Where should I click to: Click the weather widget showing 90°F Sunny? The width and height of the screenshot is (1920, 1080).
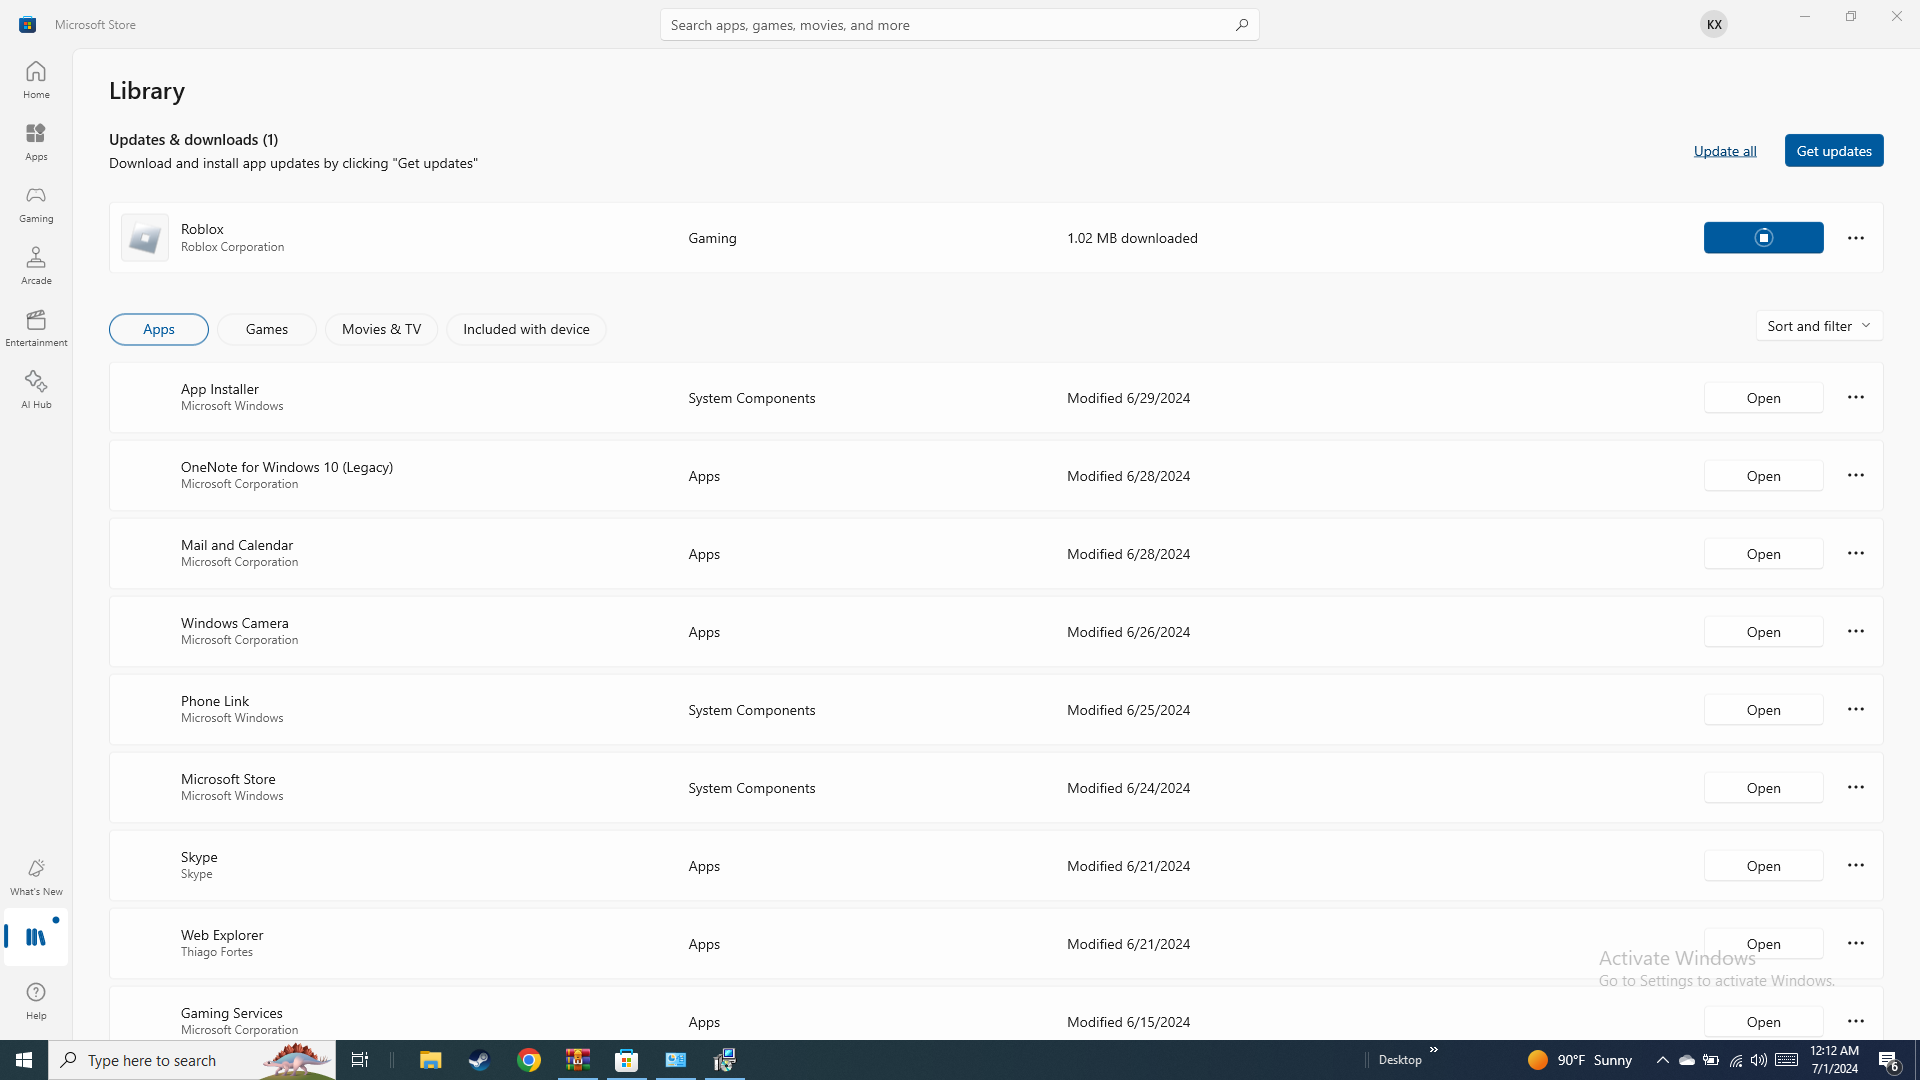coord(1579,1060)
